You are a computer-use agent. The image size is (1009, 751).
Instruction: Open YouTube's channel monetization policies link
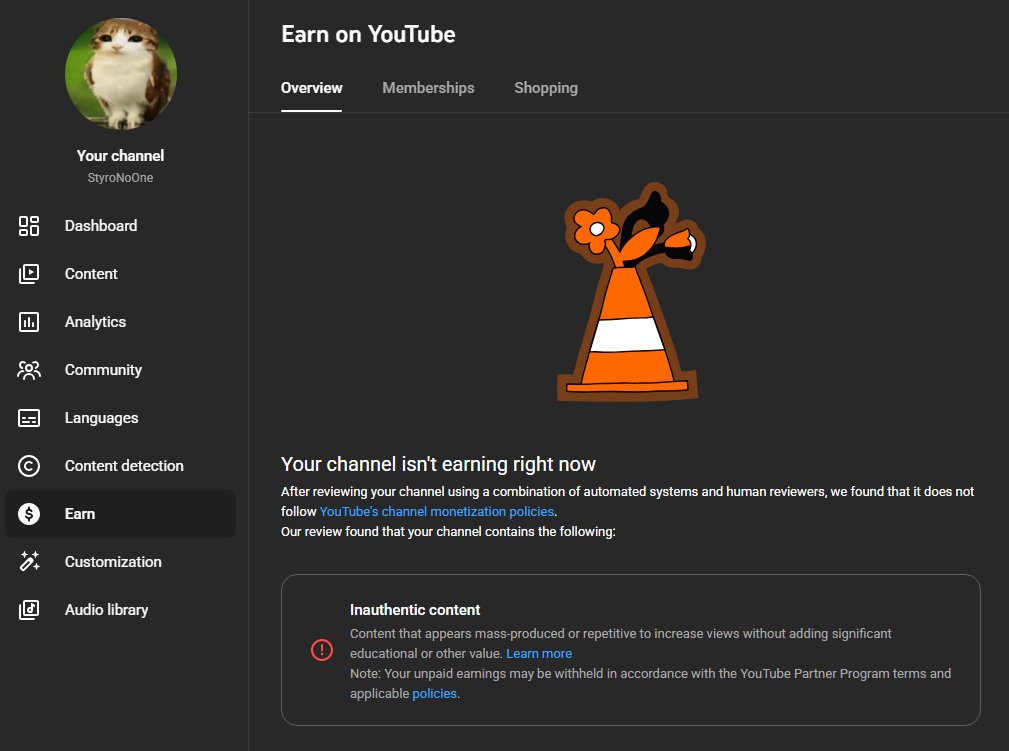437,512
